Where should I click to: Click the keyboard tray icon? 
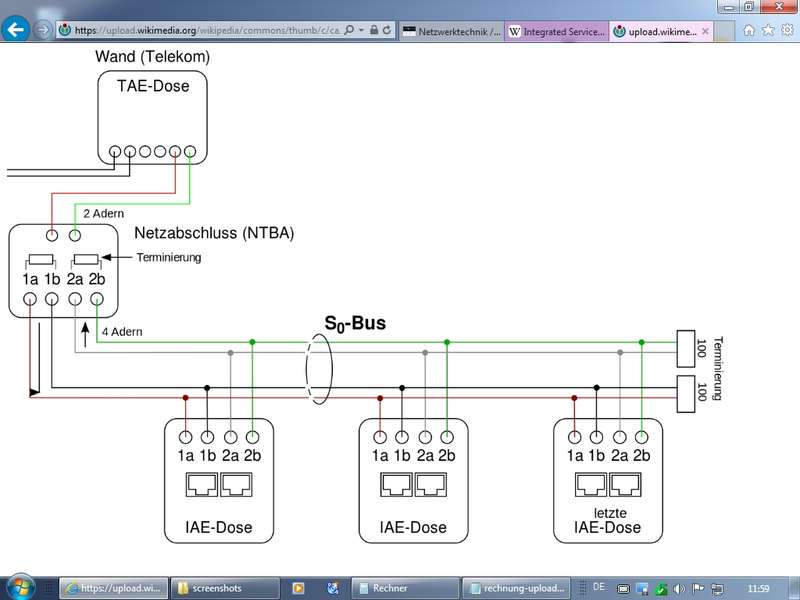coord(623,589)
